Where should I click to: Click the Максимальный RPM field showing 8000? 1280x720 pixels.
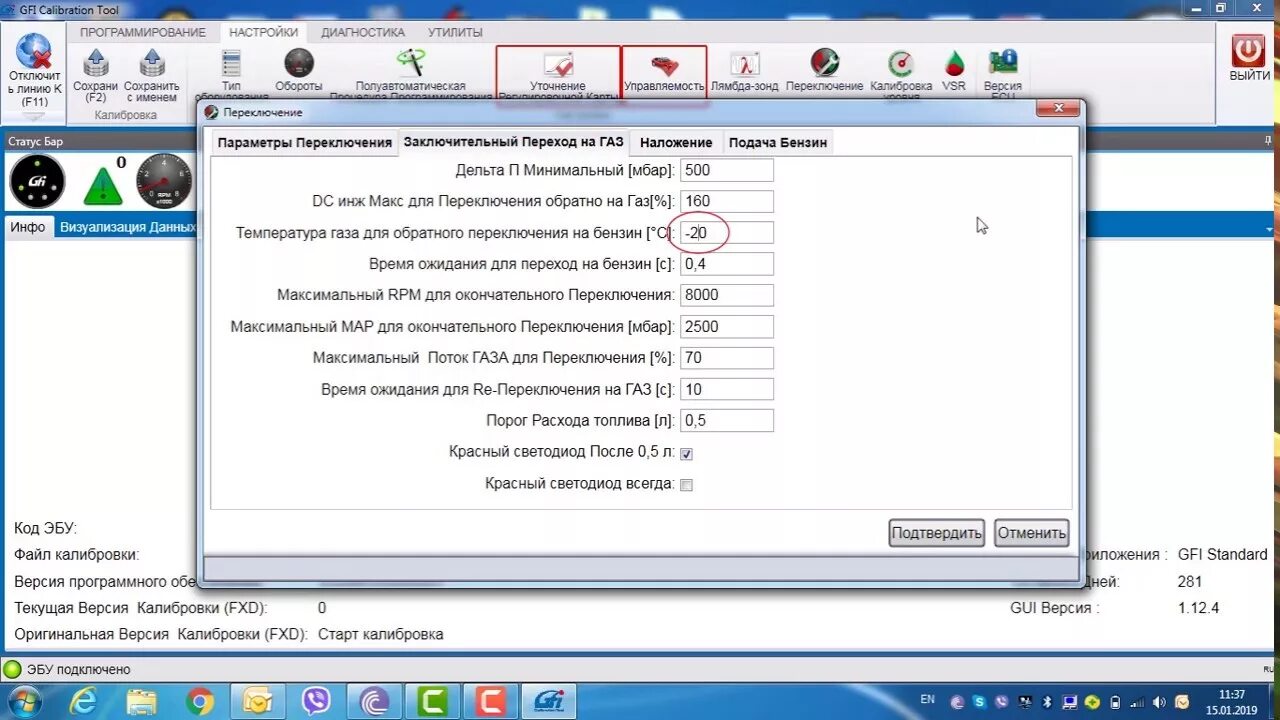tap(727, 295)
